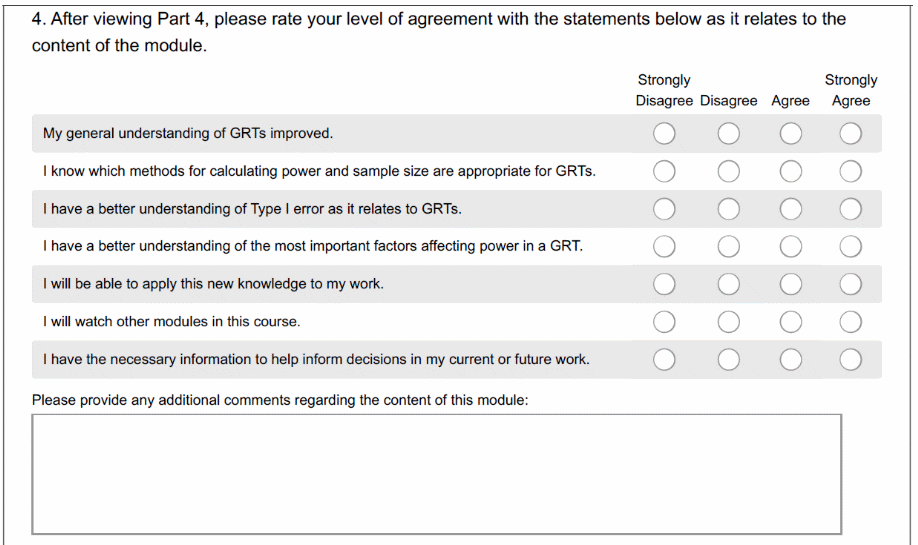Select Strongly Disagree for factors affecting power
Image resolution: width=918 pixels, height=545 pixels.
pyautogui.click(x=665, y=247)
